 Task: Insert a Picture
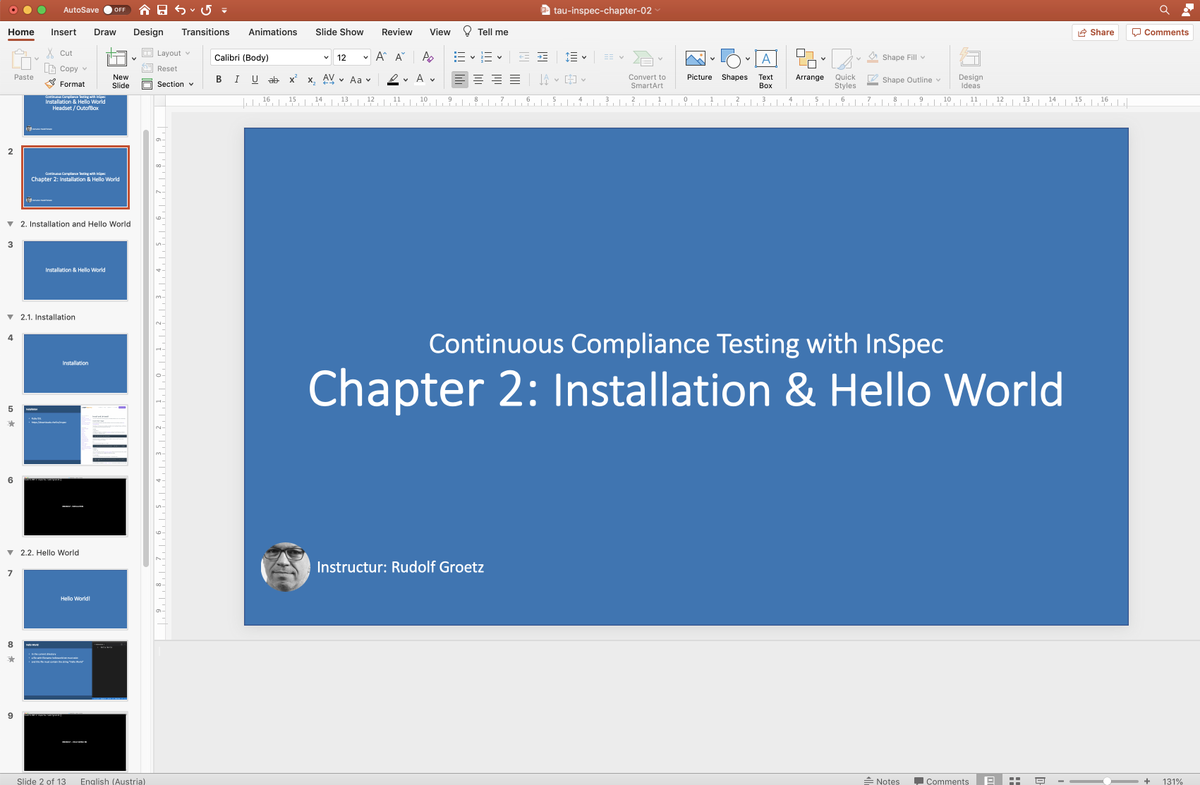[x=699, y=66]
